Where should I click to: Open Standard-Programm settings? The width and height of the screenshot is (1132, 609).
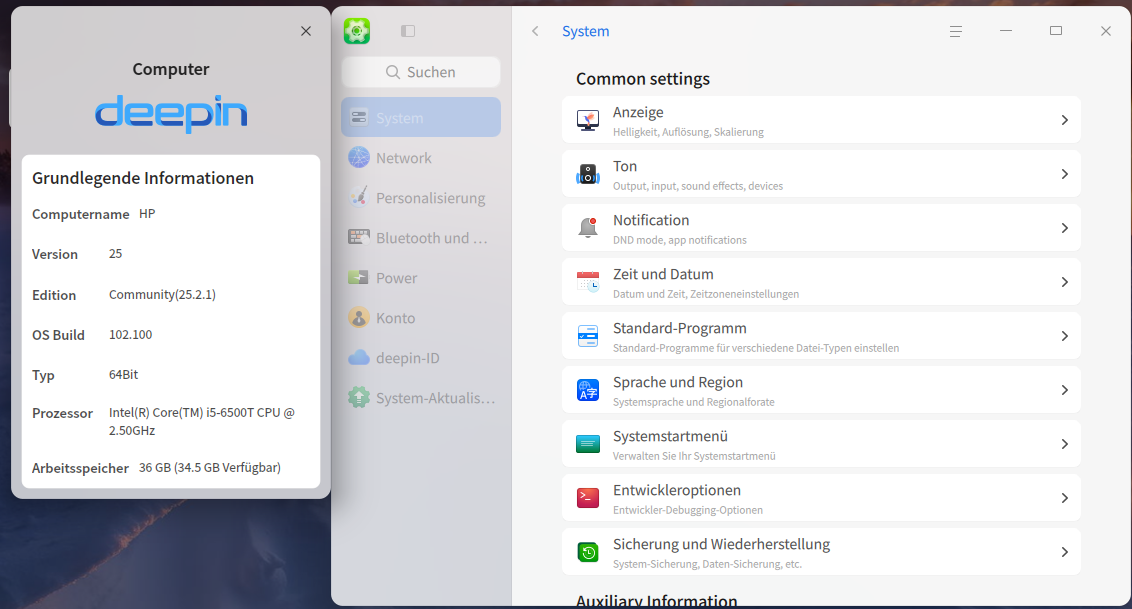pos(821,336)
